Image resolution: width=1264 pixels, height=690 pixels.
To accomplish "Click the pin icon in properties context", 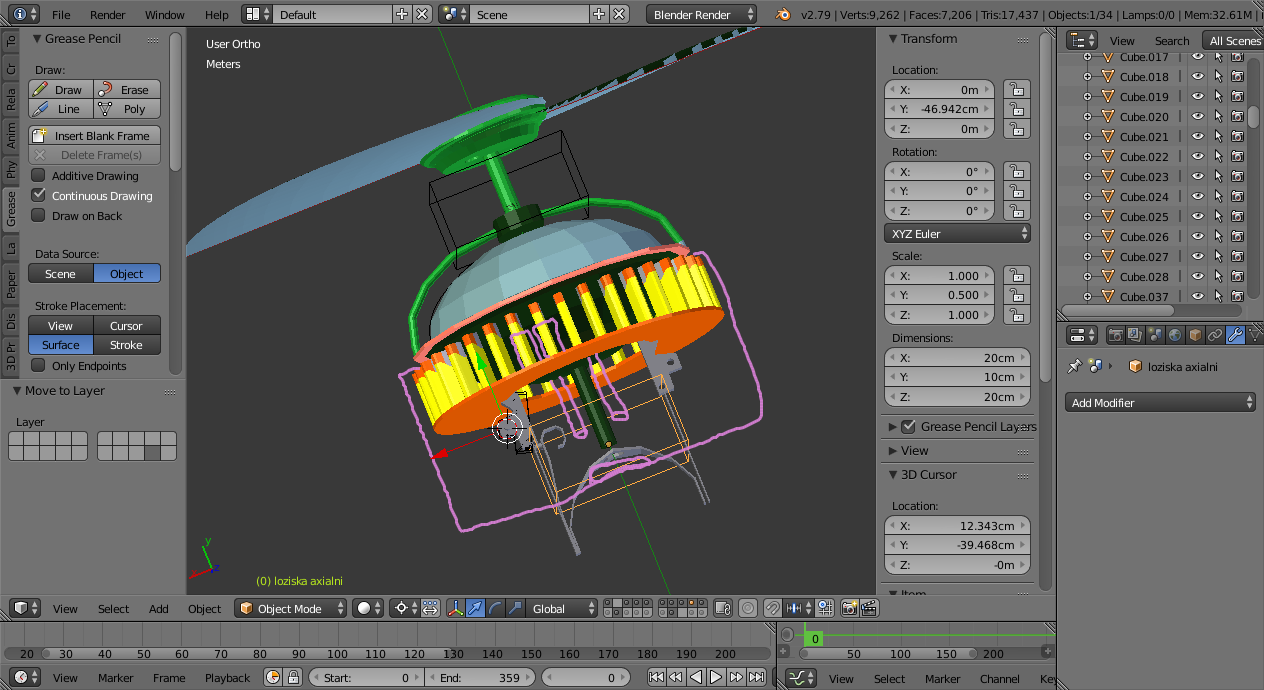I will click(x=1075, y=366).
